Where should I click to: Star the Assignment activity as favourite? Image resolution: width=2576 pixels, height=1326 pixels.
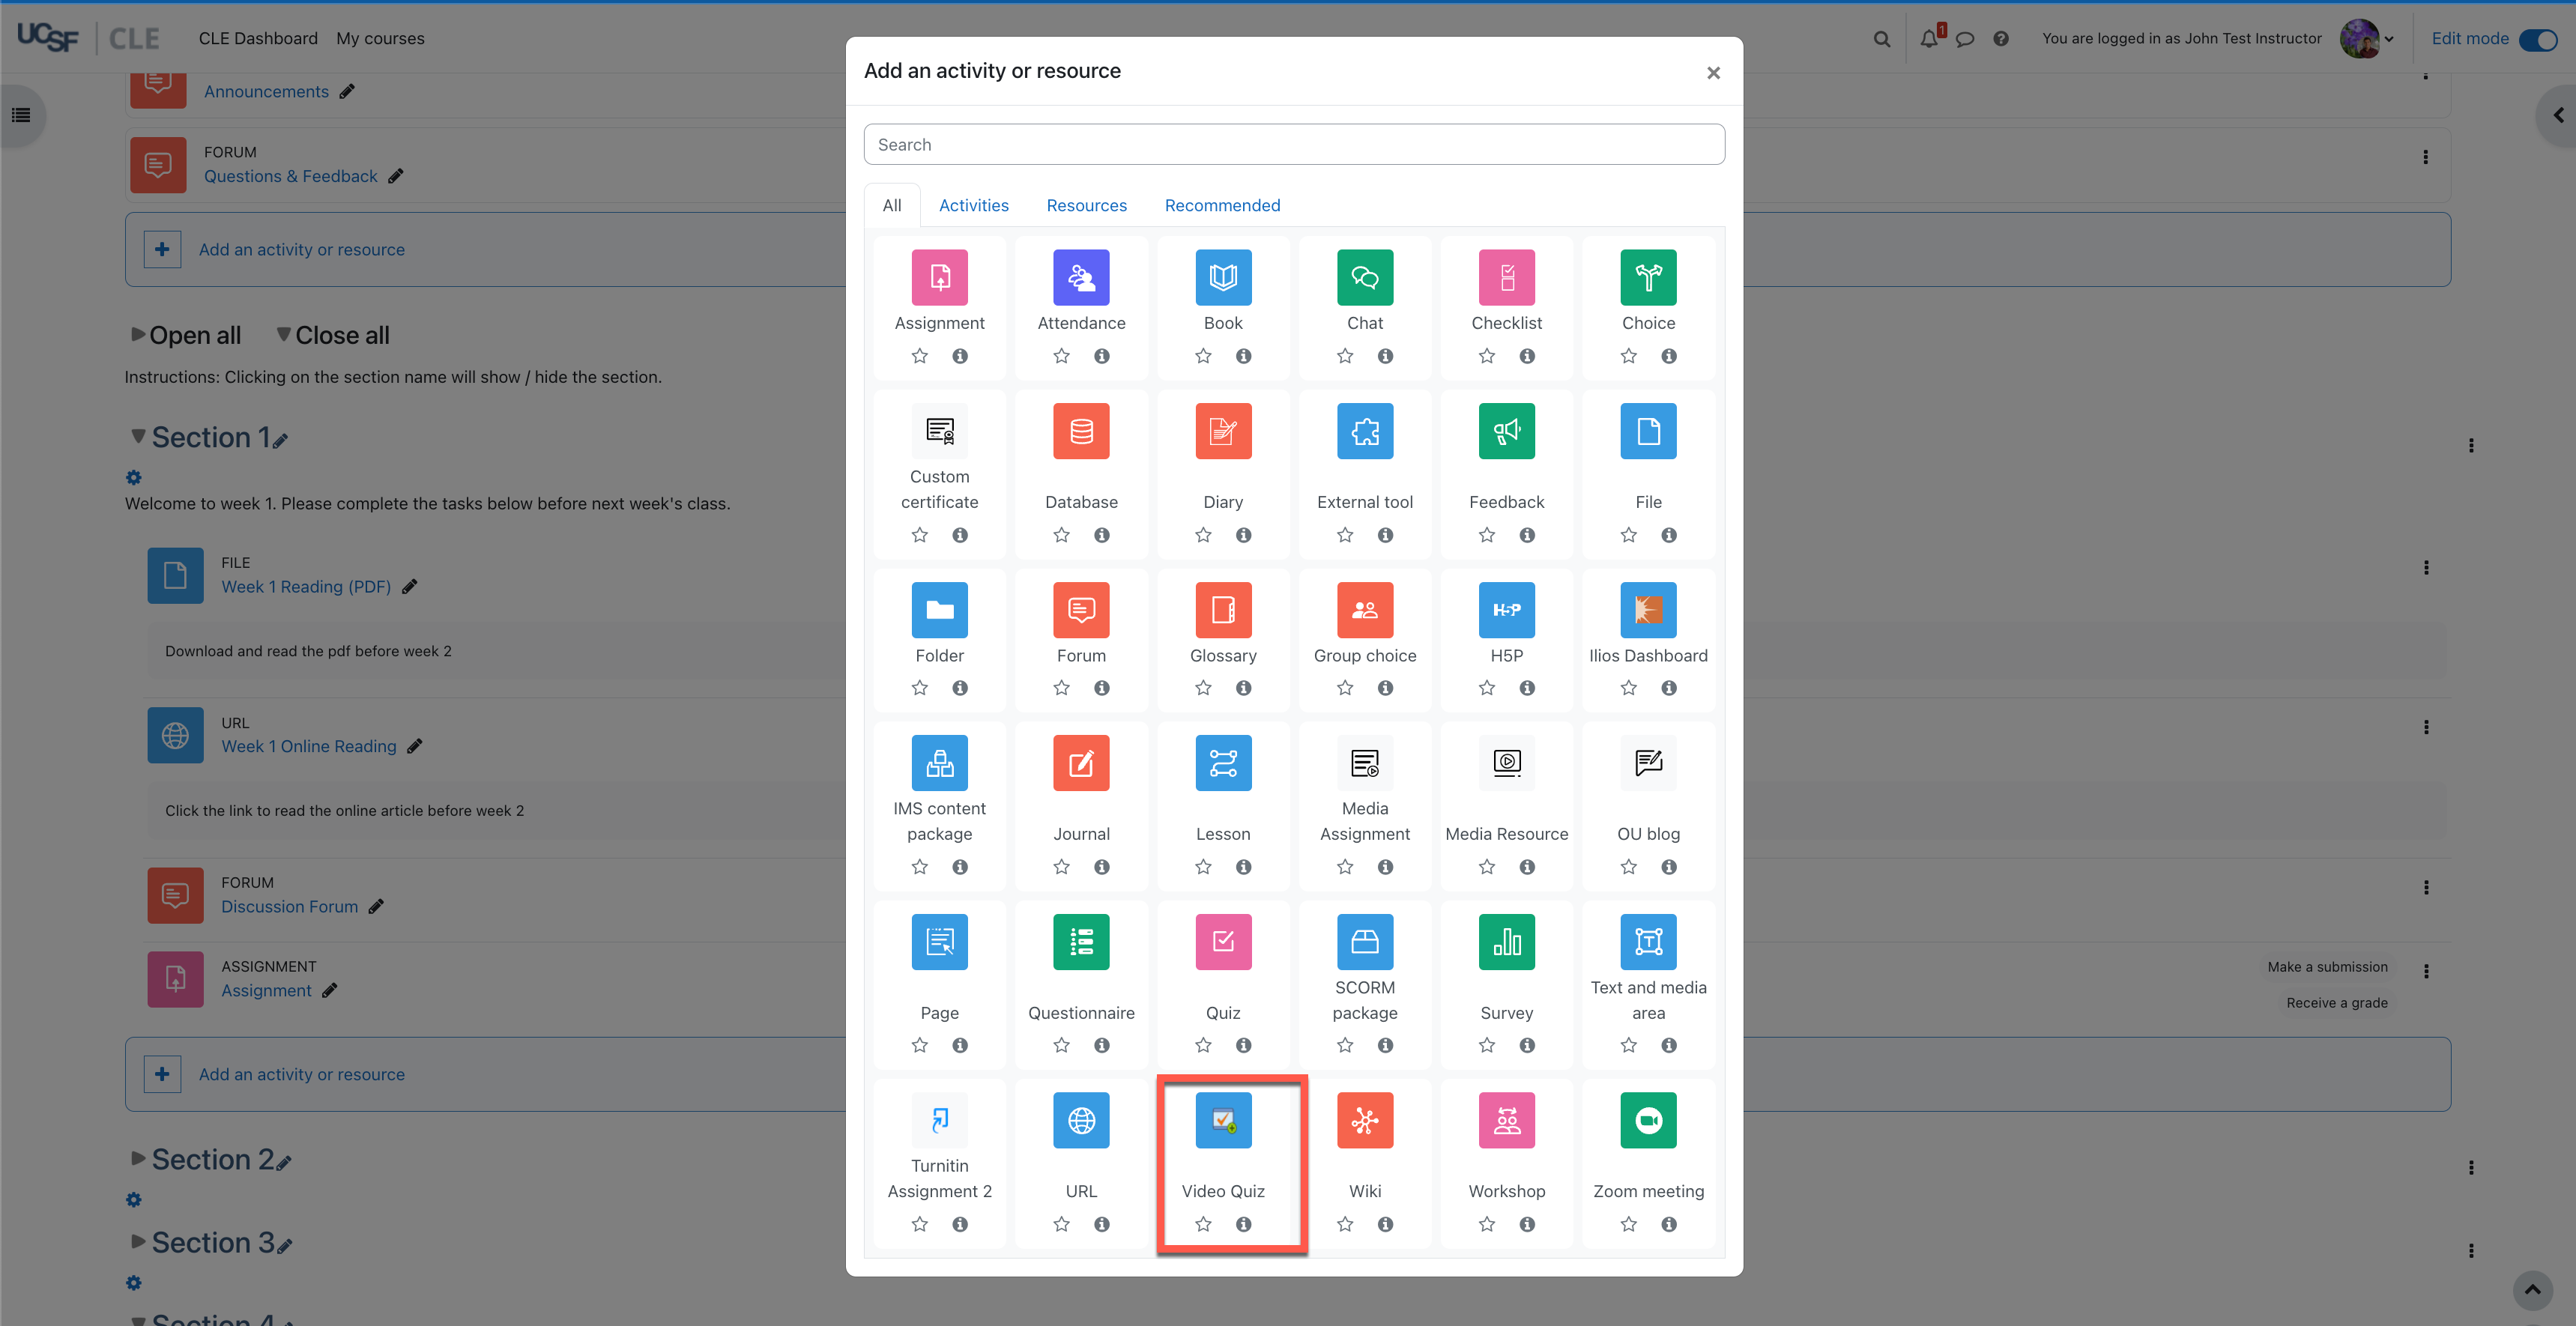[919, 356]
